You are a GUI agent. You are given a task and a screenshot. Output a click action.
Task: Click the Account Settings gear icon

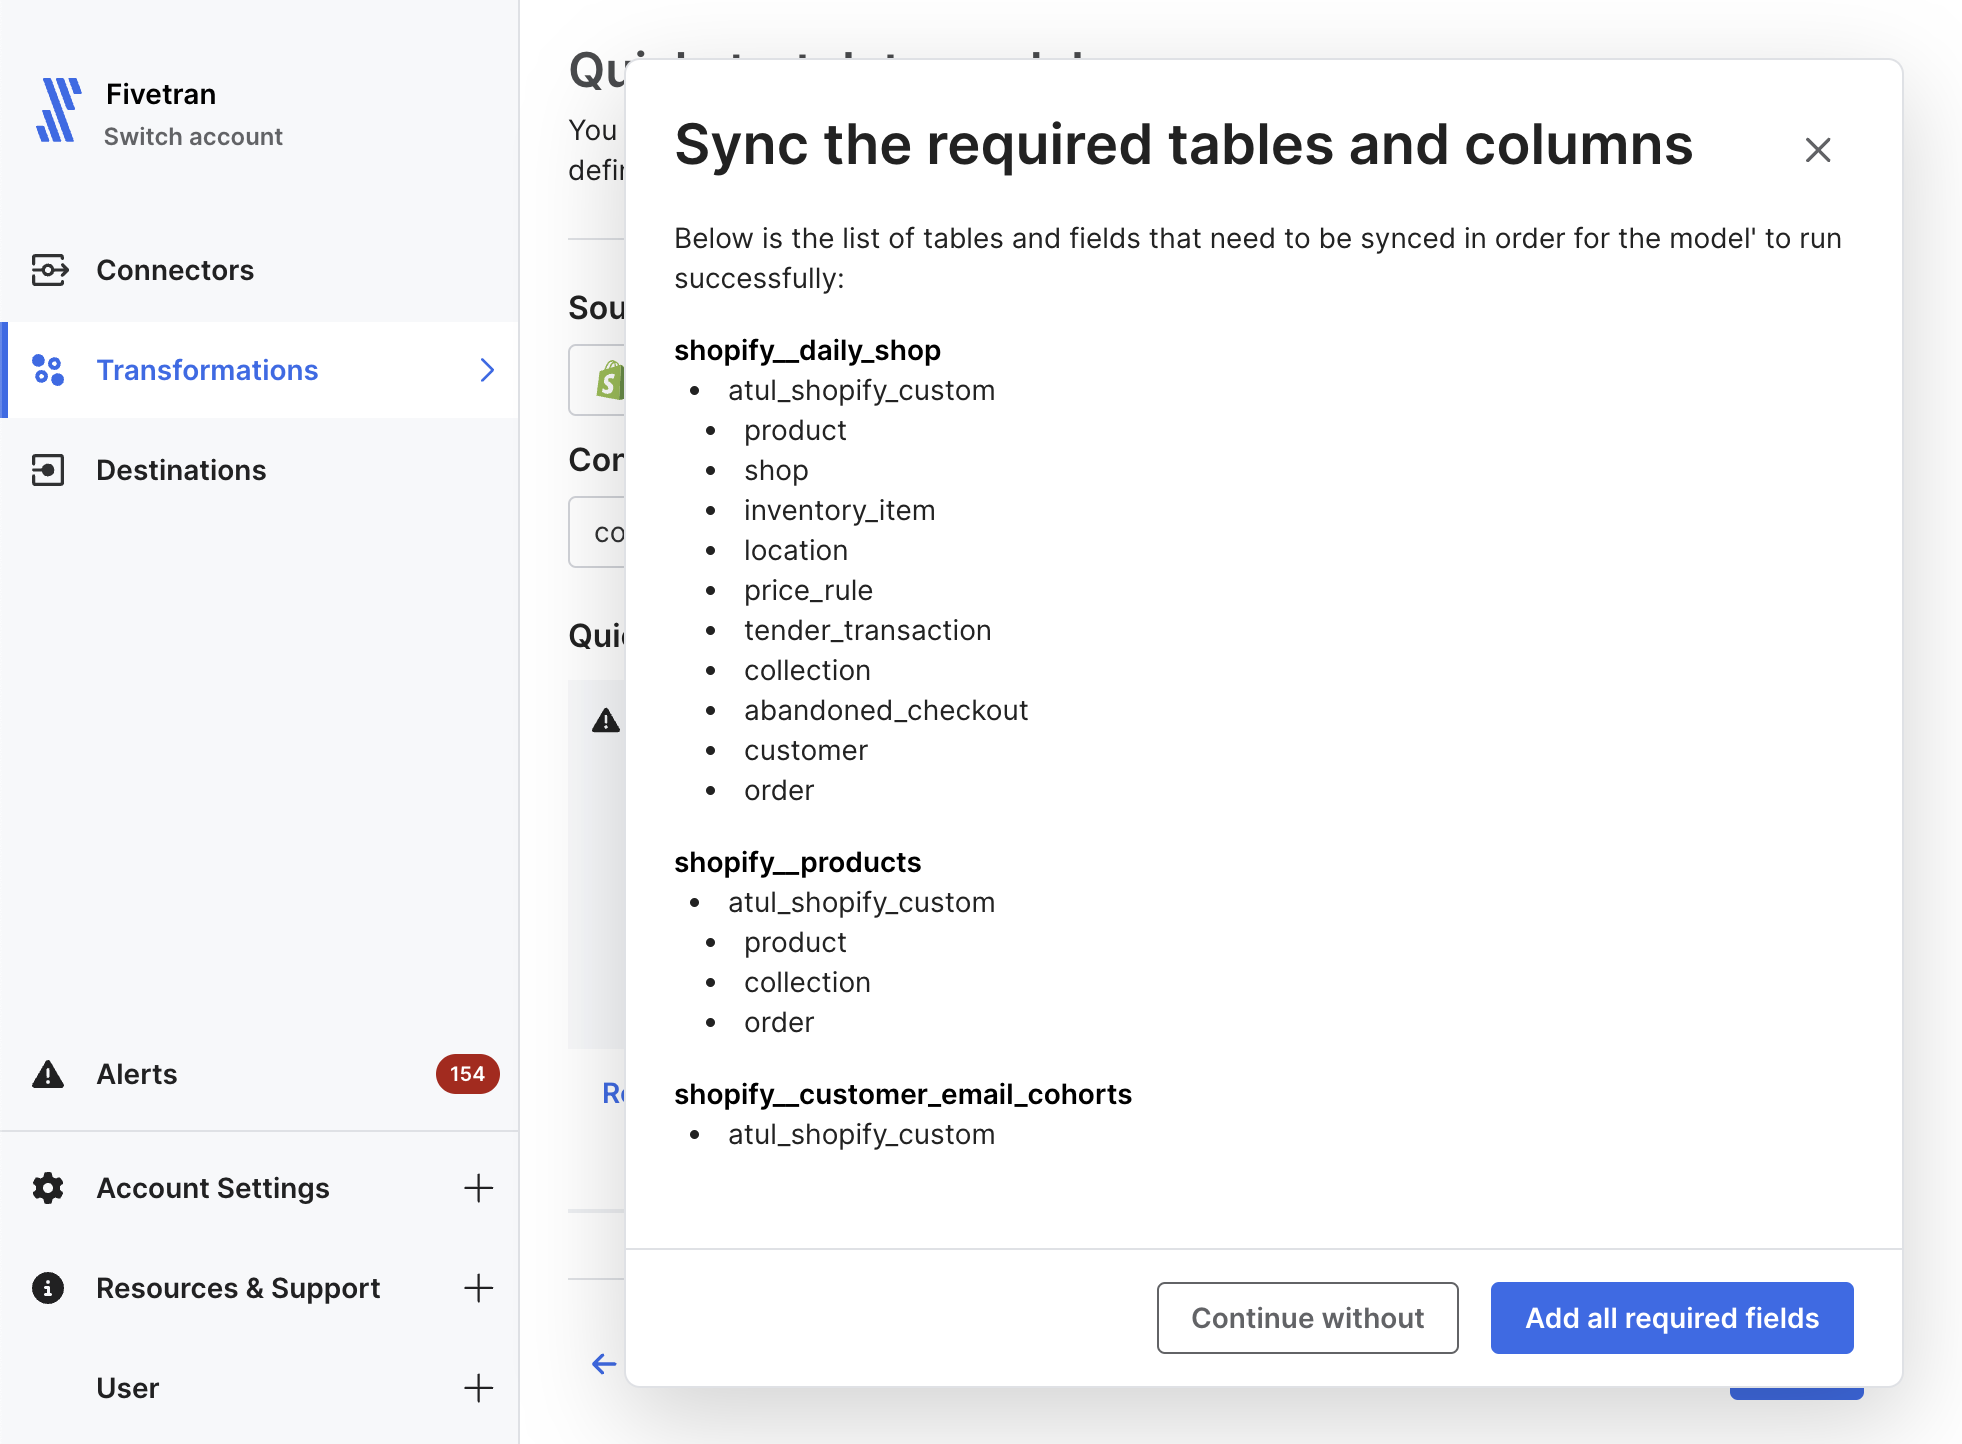click(x=47, y=1187)
